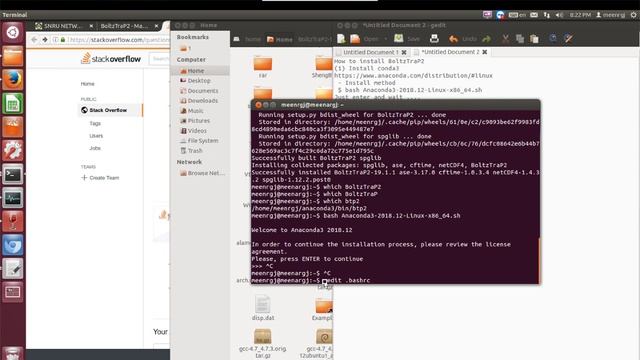Viewport: 640px width, 360px height.
Task: Close the Untitled Document 2 tab
Action: pos(484,52)
